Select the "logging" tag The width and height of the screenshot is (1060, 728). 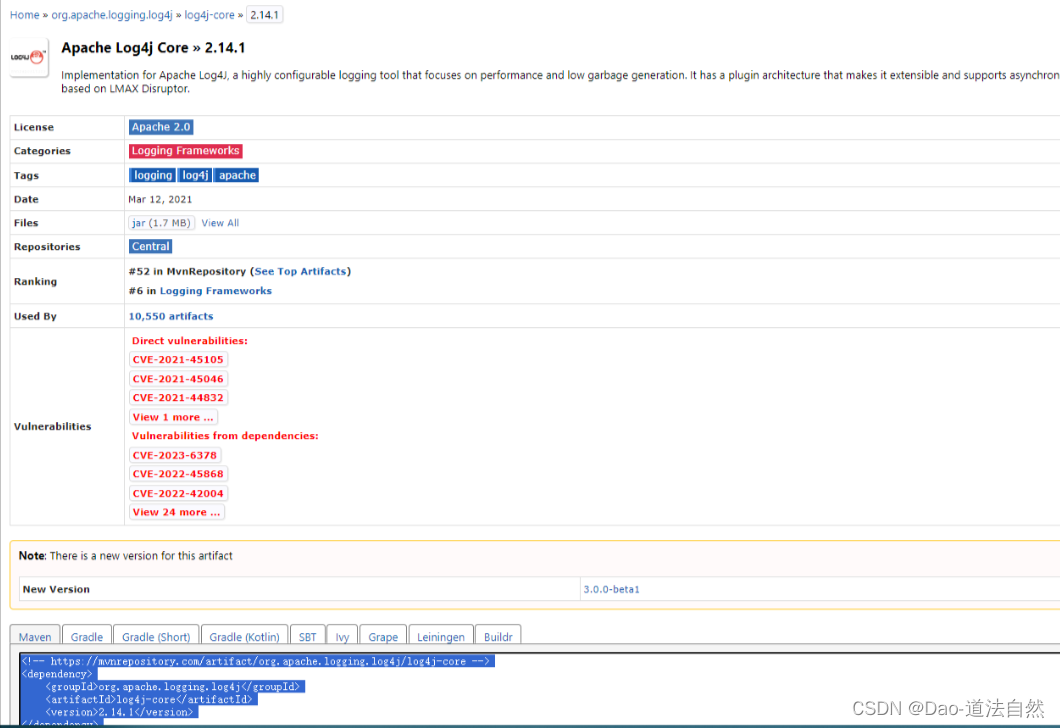click(x=152, y=175)
